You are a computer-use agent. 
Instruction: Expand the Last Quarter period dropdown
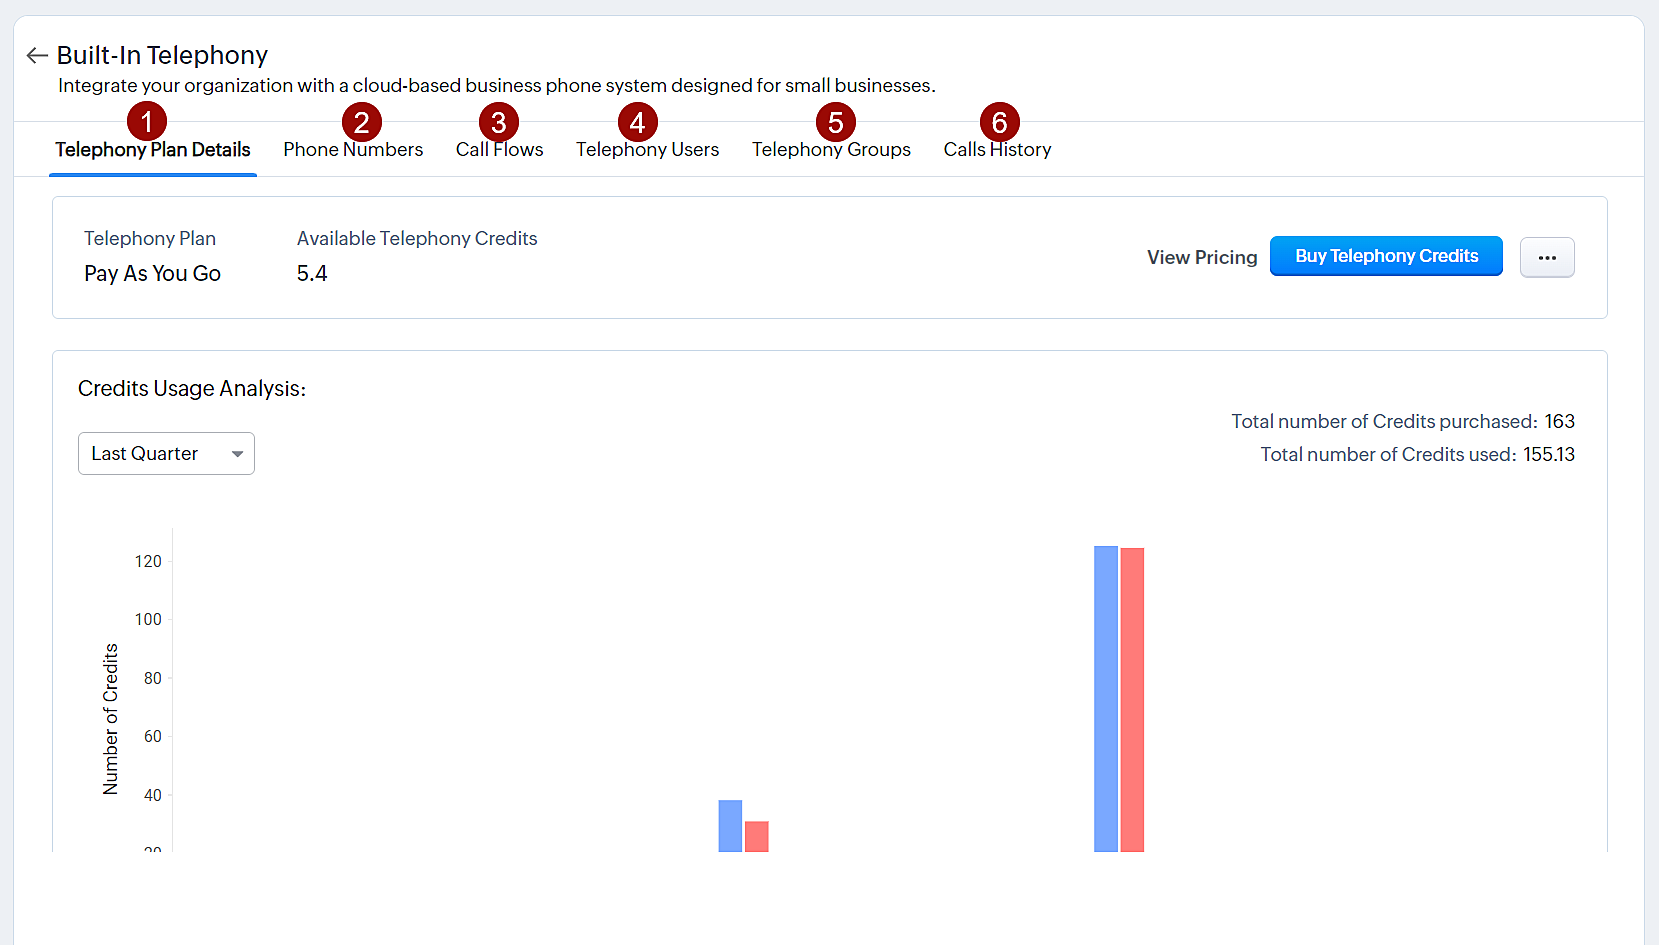[166, 454]
